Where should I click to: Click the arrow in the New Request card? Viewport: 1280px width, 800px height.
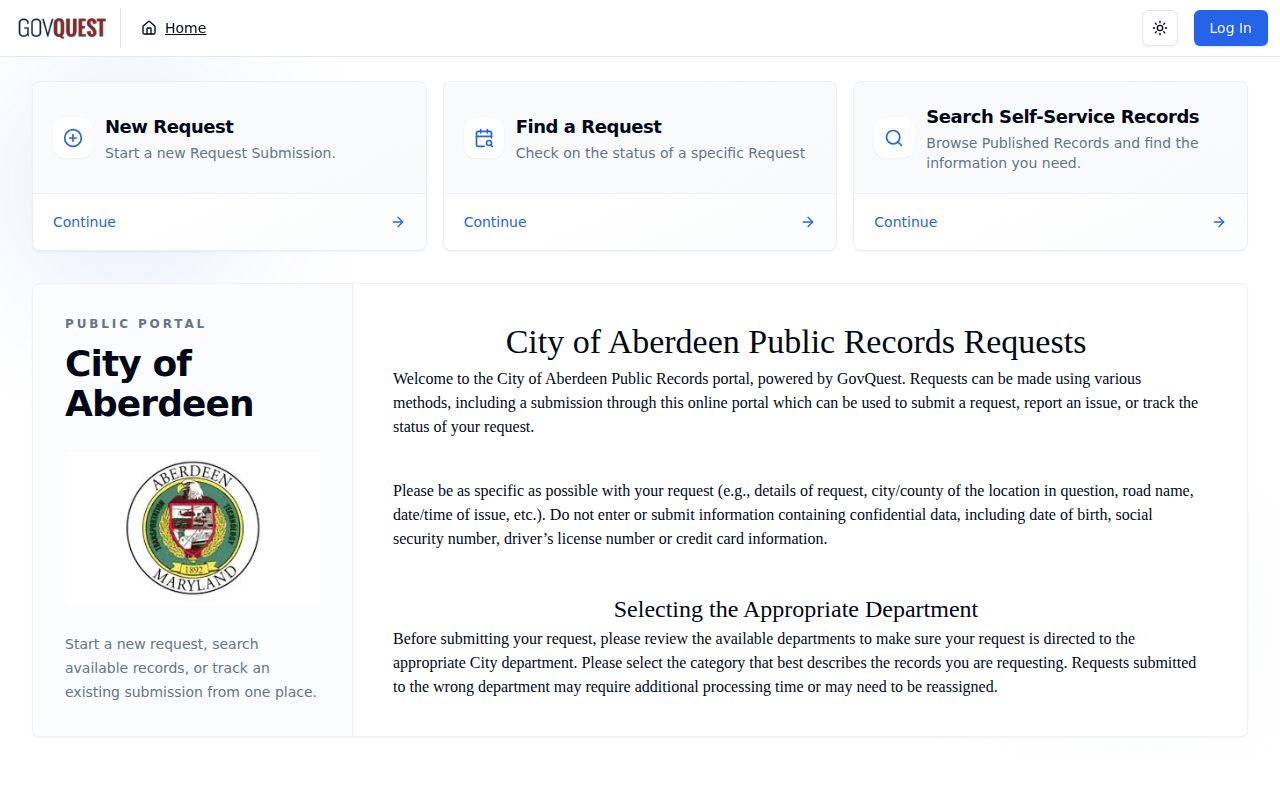(398, 222)
